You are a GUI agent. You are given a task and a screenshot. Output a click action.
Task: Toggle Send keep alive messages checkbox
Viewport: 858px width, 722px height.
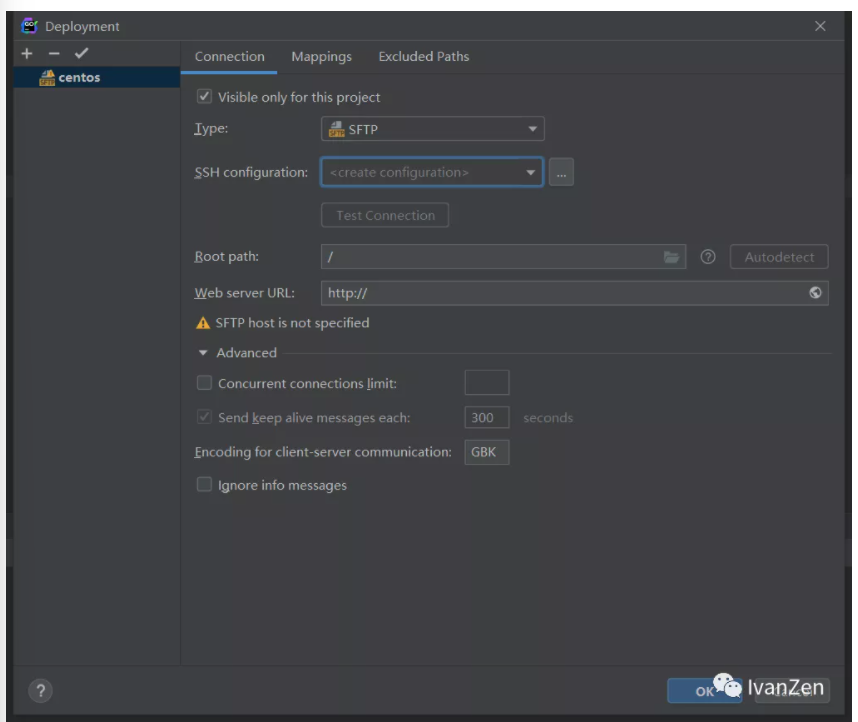[x=204, y=417]
